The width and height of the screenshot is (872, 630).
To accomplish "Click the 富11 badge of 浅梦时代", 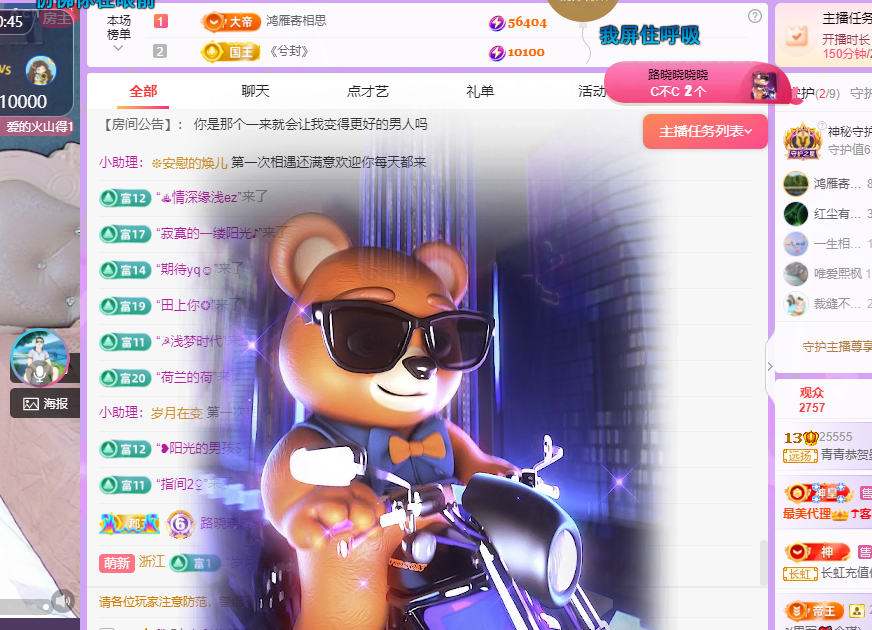I will pyautogui.click(x=125, y=342).
